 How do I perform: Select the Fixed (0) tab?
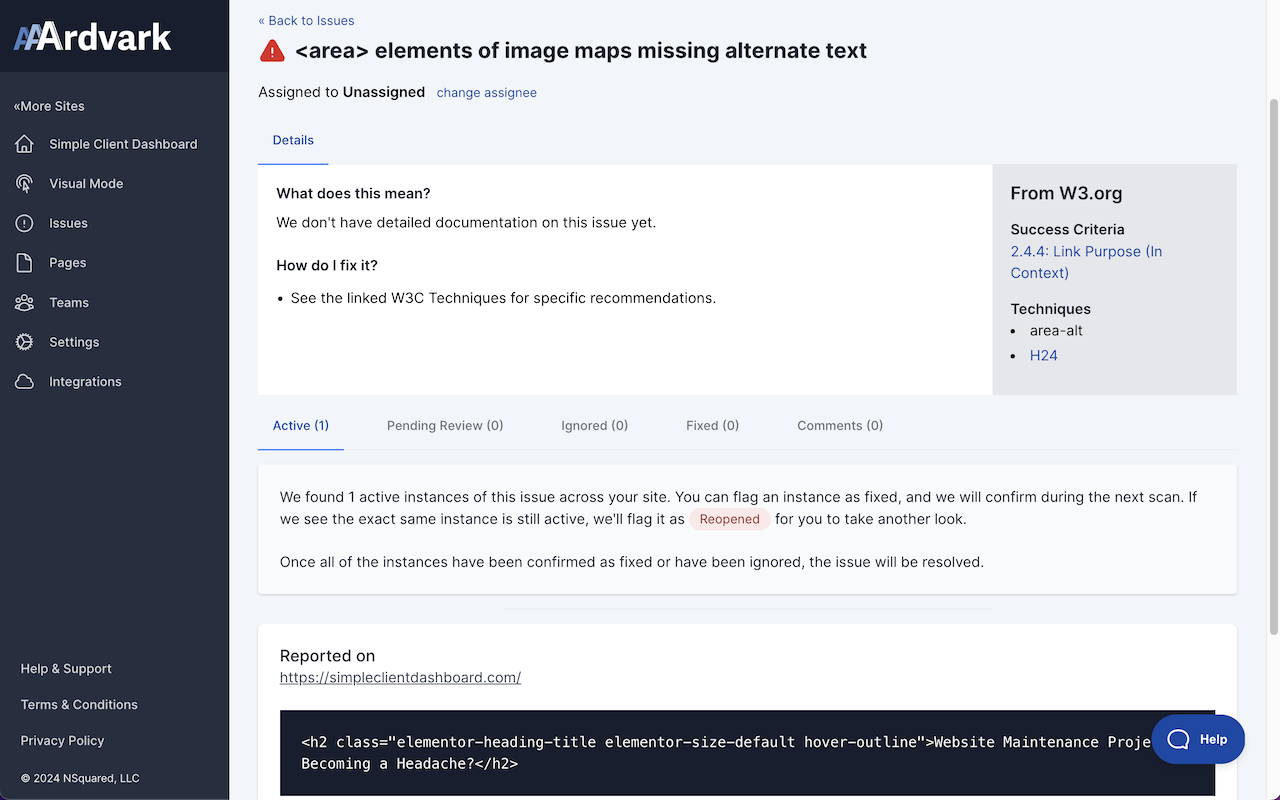(712, 425)
